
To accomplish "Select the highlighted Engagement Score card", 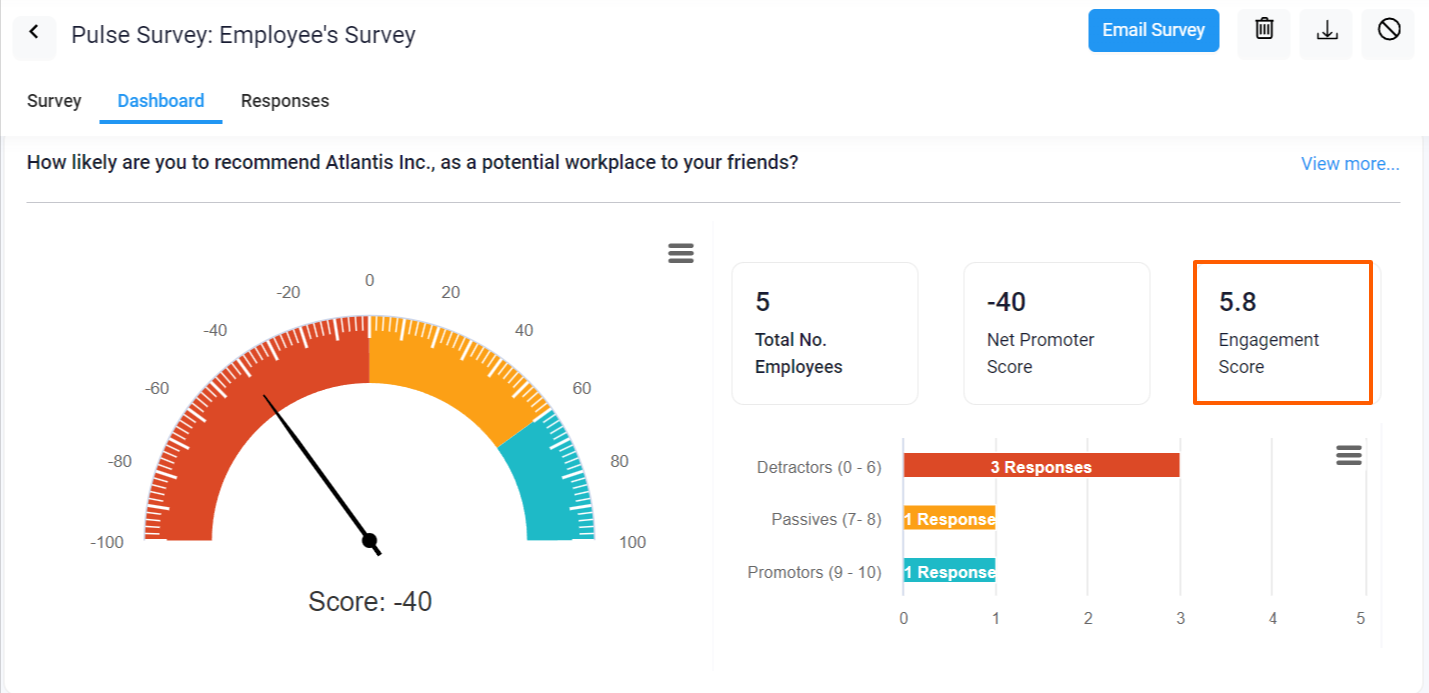I will [x=1283, y=332].
